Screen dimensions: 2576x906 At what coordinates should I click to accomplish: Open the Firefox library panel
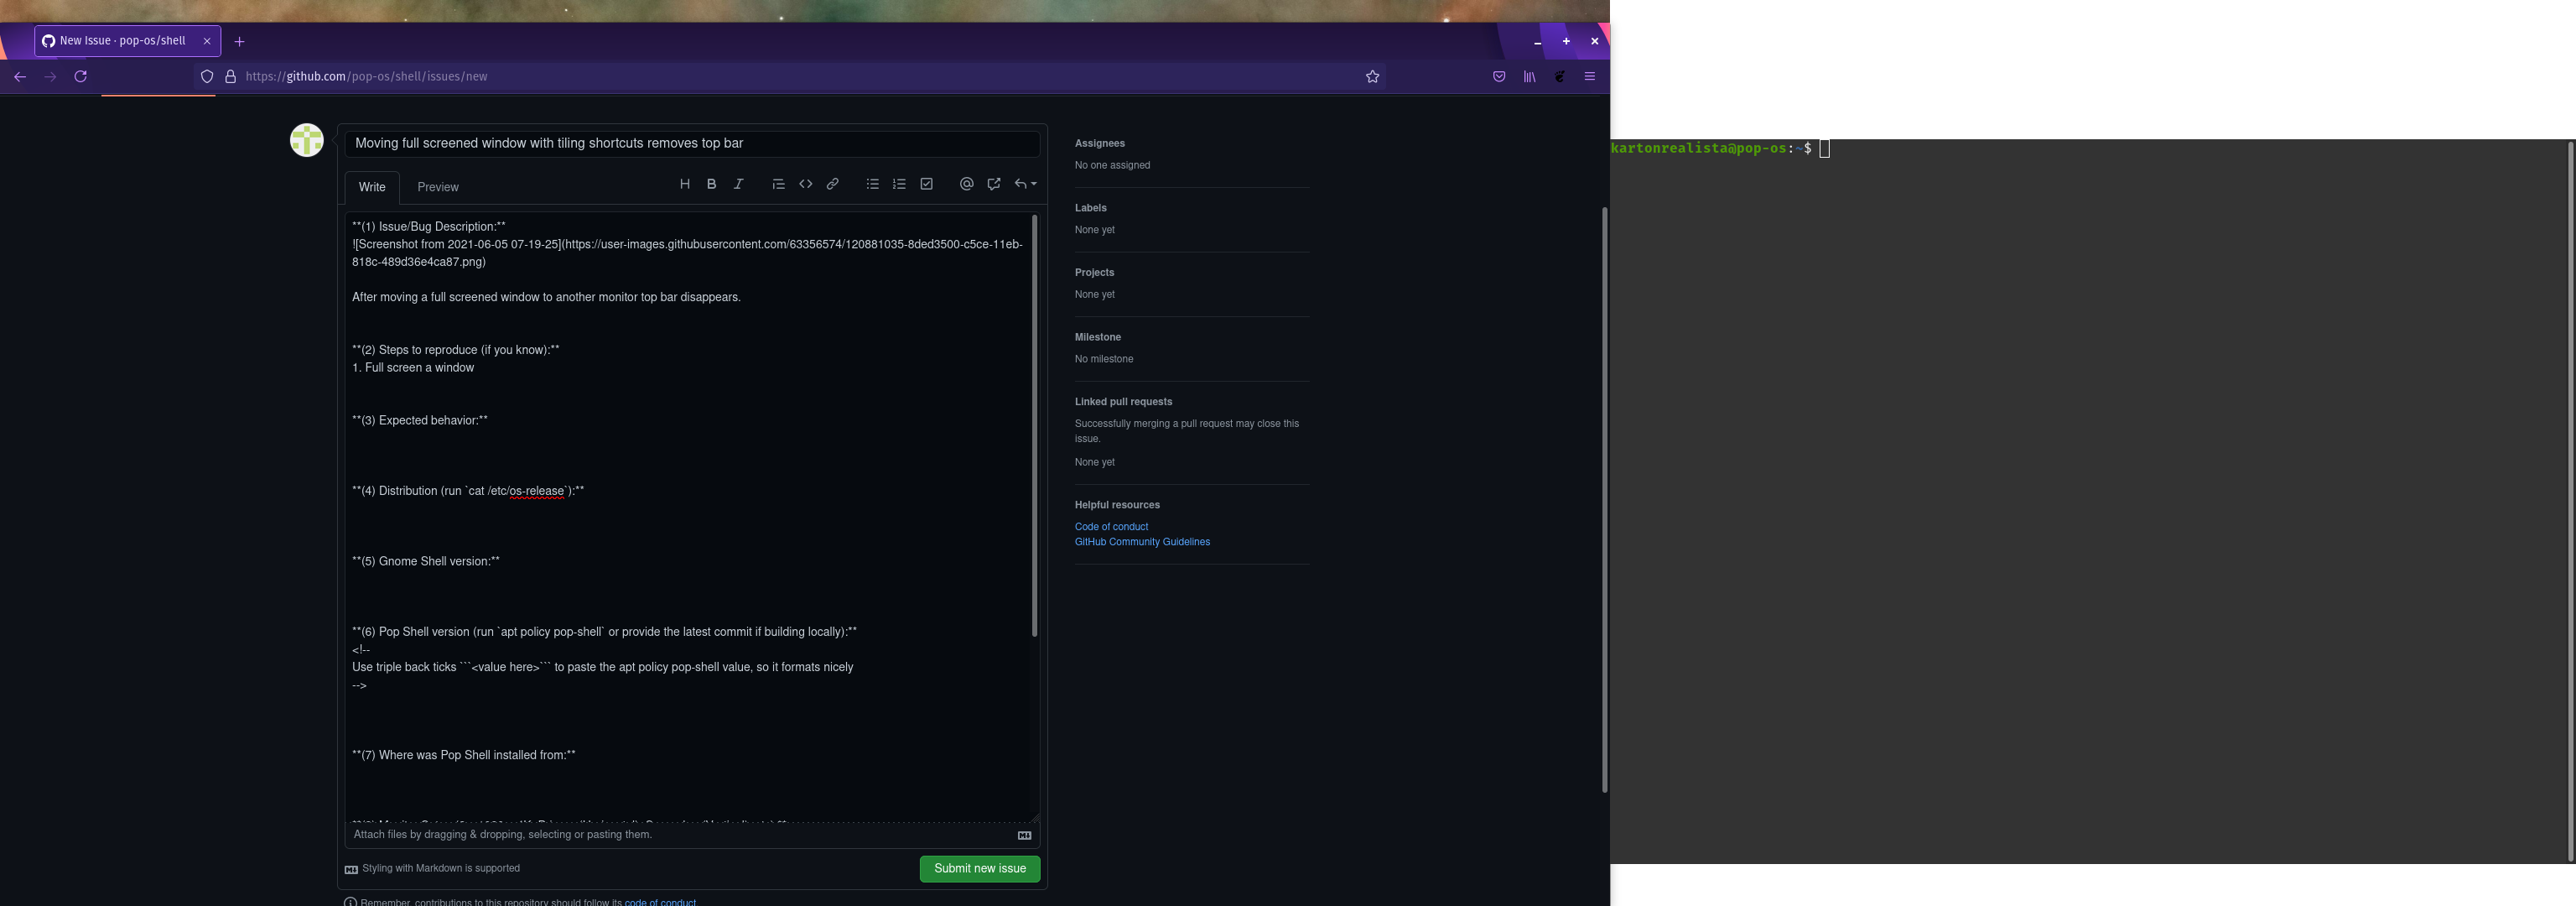tap(1529, 76)
